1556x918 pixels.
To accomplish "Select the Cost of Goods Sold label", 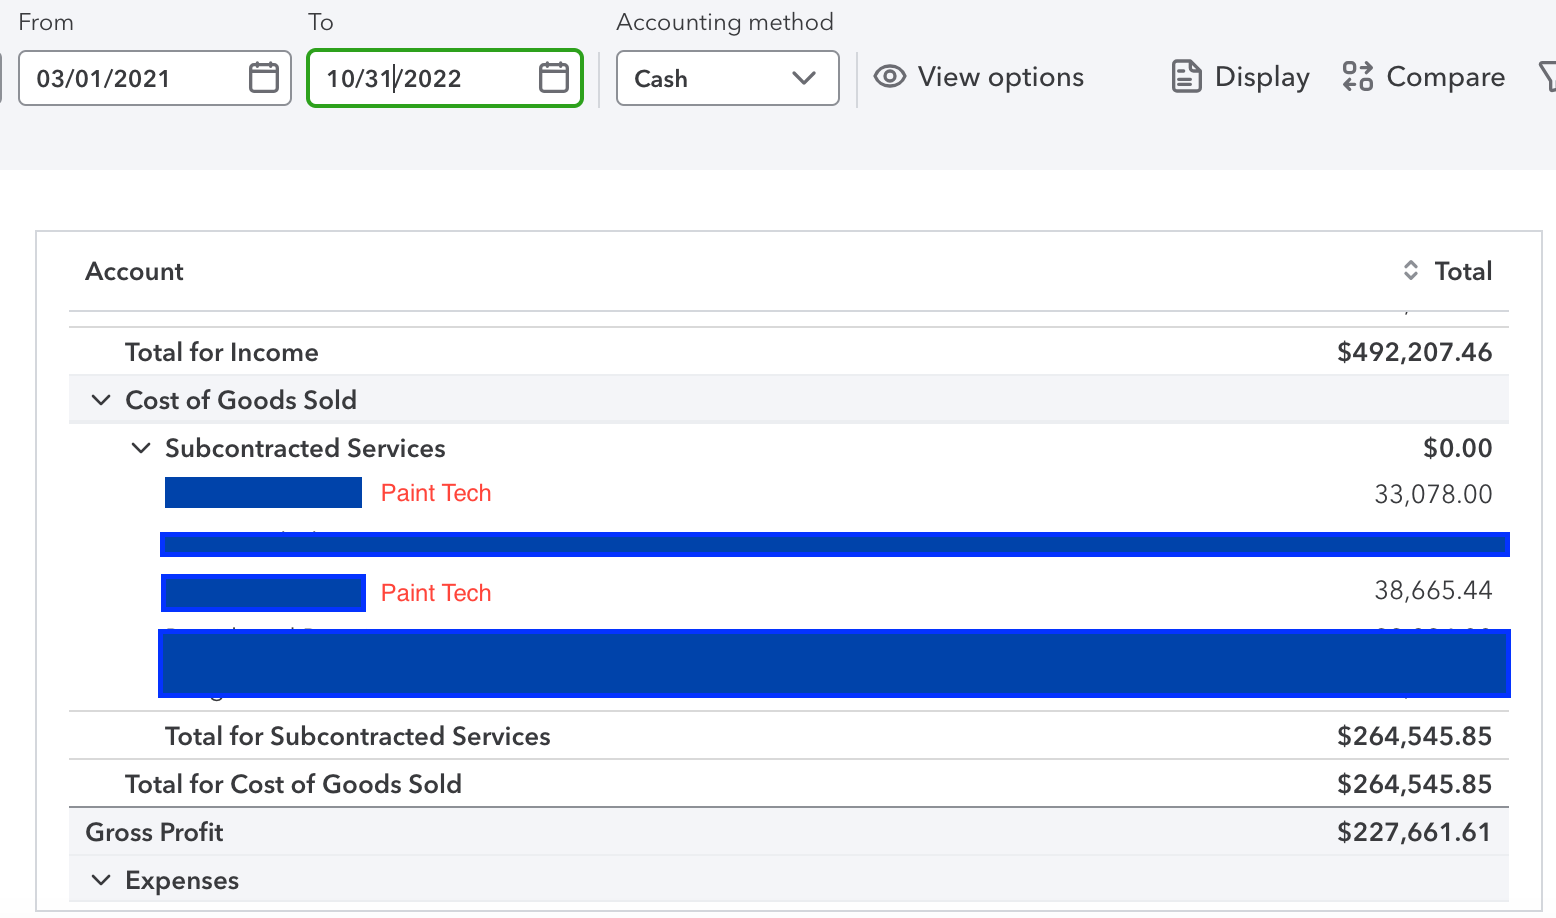I will coord(241,400).
